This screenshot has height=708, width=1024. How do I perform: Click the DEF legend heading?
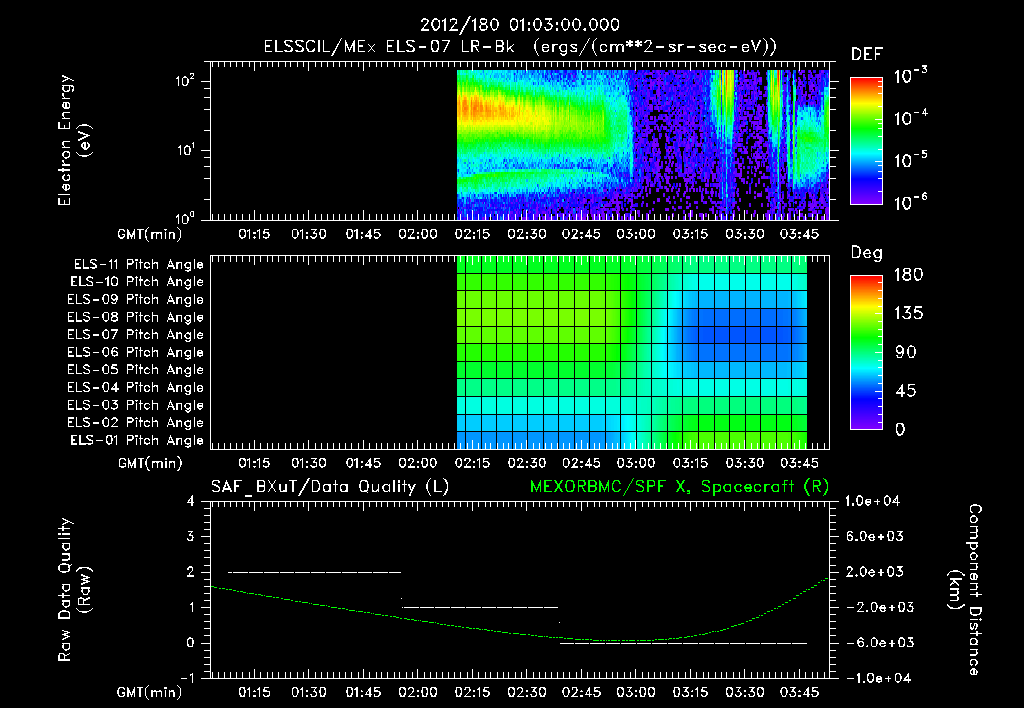click(867, 55)
